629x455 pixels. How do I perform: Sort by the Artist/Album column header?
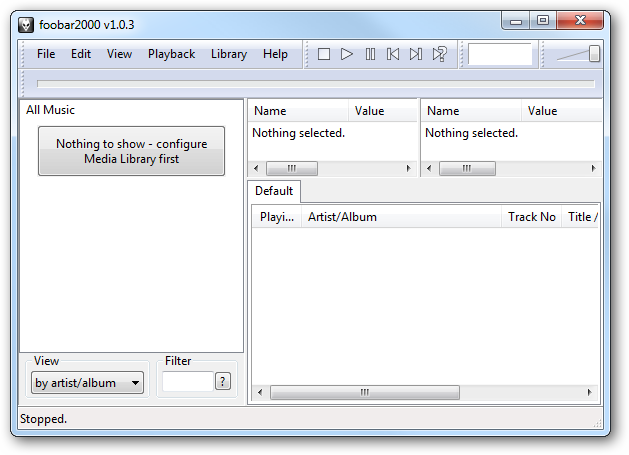pos(402,217)
